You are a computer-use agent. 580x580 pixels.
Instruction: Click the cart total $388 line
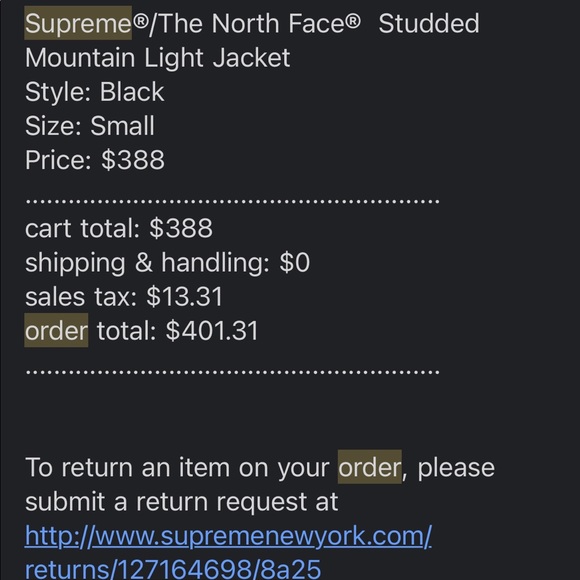119,228
